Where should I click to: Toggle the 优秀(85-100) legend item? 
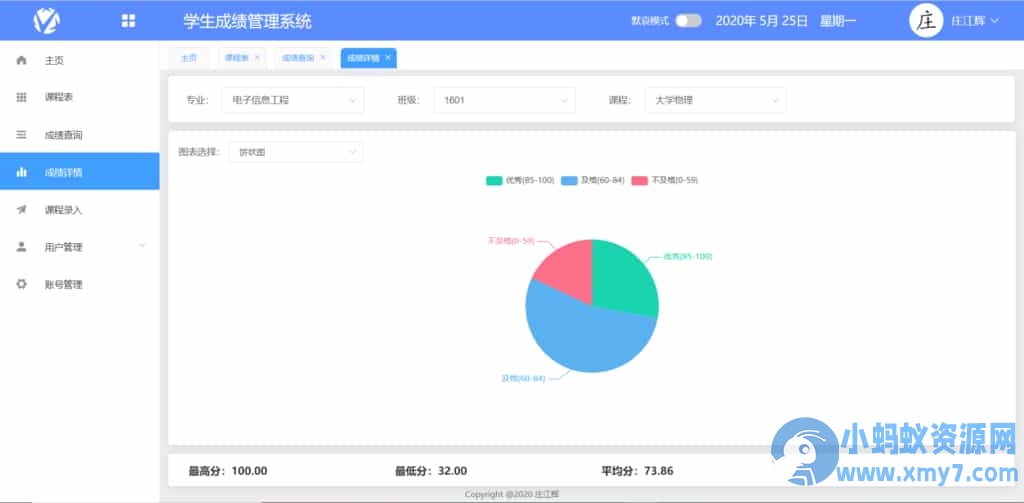click(x=520, y=180)
